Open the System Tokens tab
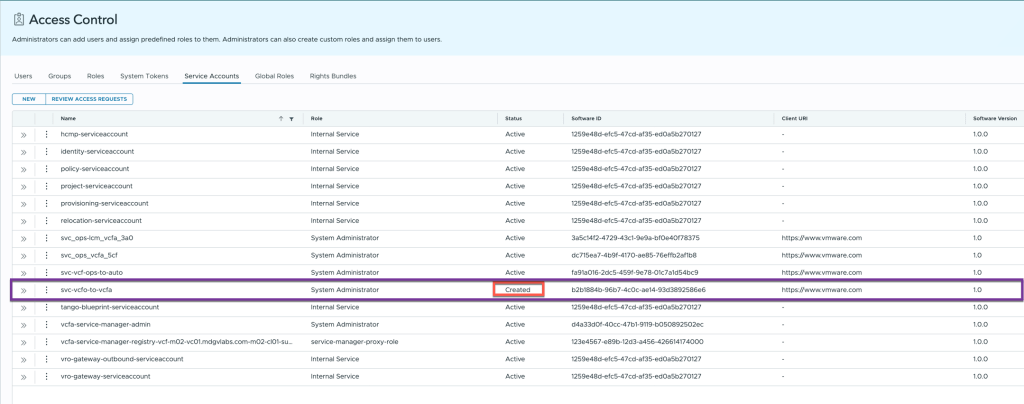This screenshot has height=404, width=1024. click(x=145, y=76)
